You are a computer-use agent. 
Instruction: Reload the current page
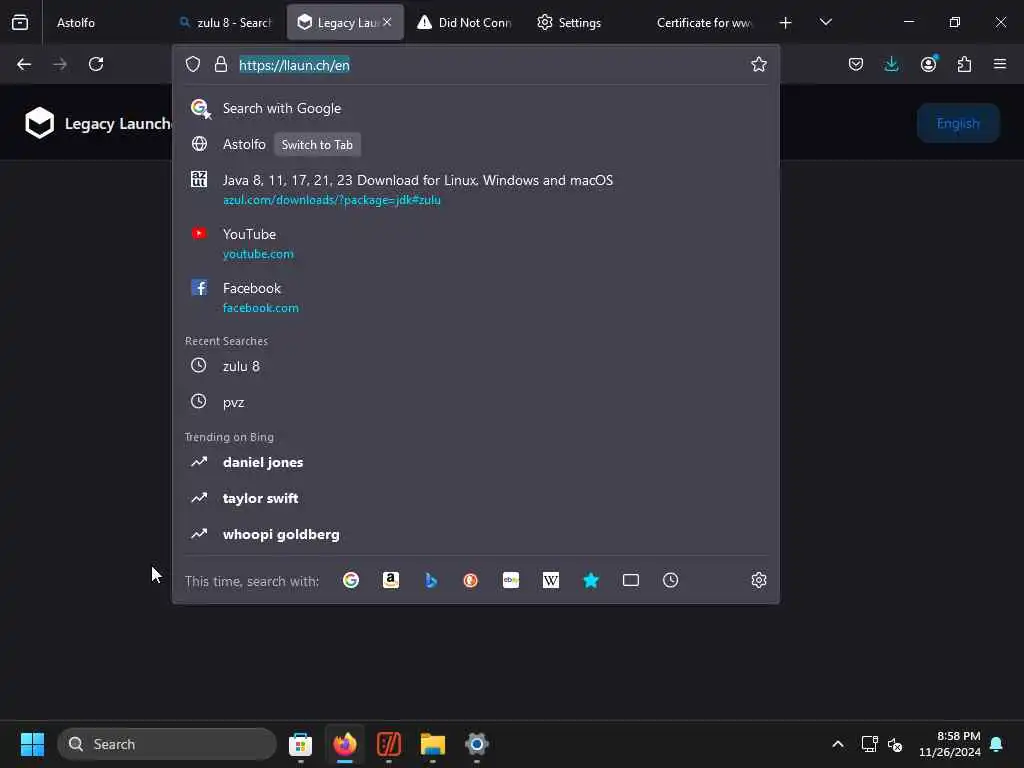coord(96,64)
